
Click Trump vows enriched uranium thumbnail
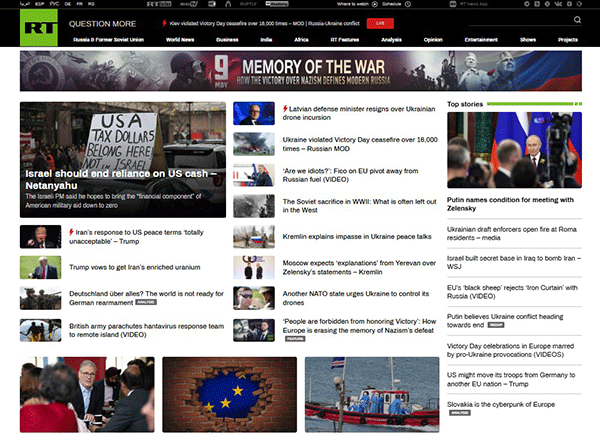[40, 267]
